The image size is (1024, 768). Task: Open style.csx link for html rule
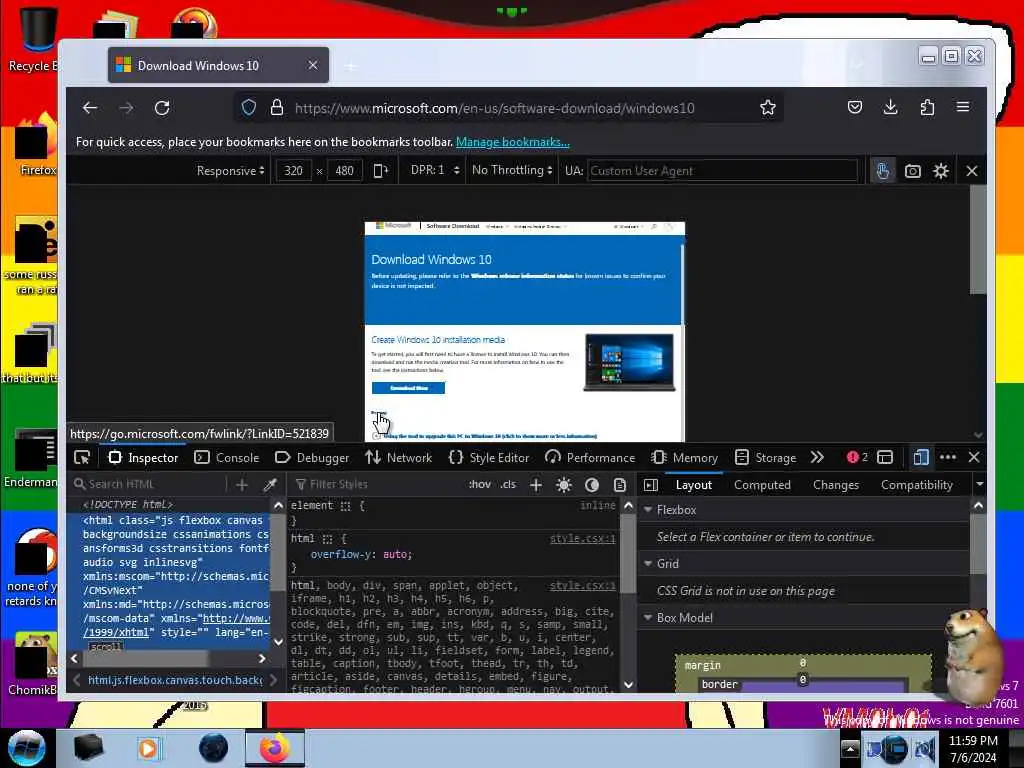[583, 538]
